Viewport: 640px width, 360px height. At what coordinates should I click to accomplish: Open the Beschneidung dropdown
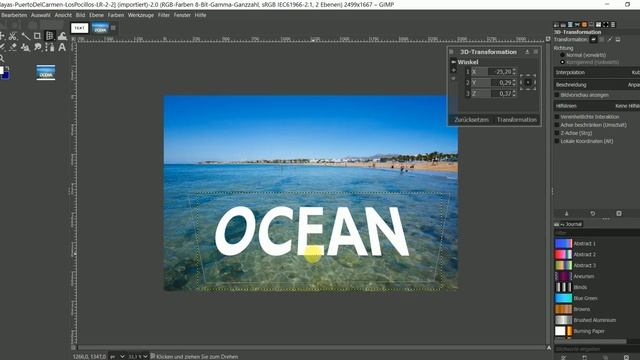pyautogui.click(x=597, y=84)
